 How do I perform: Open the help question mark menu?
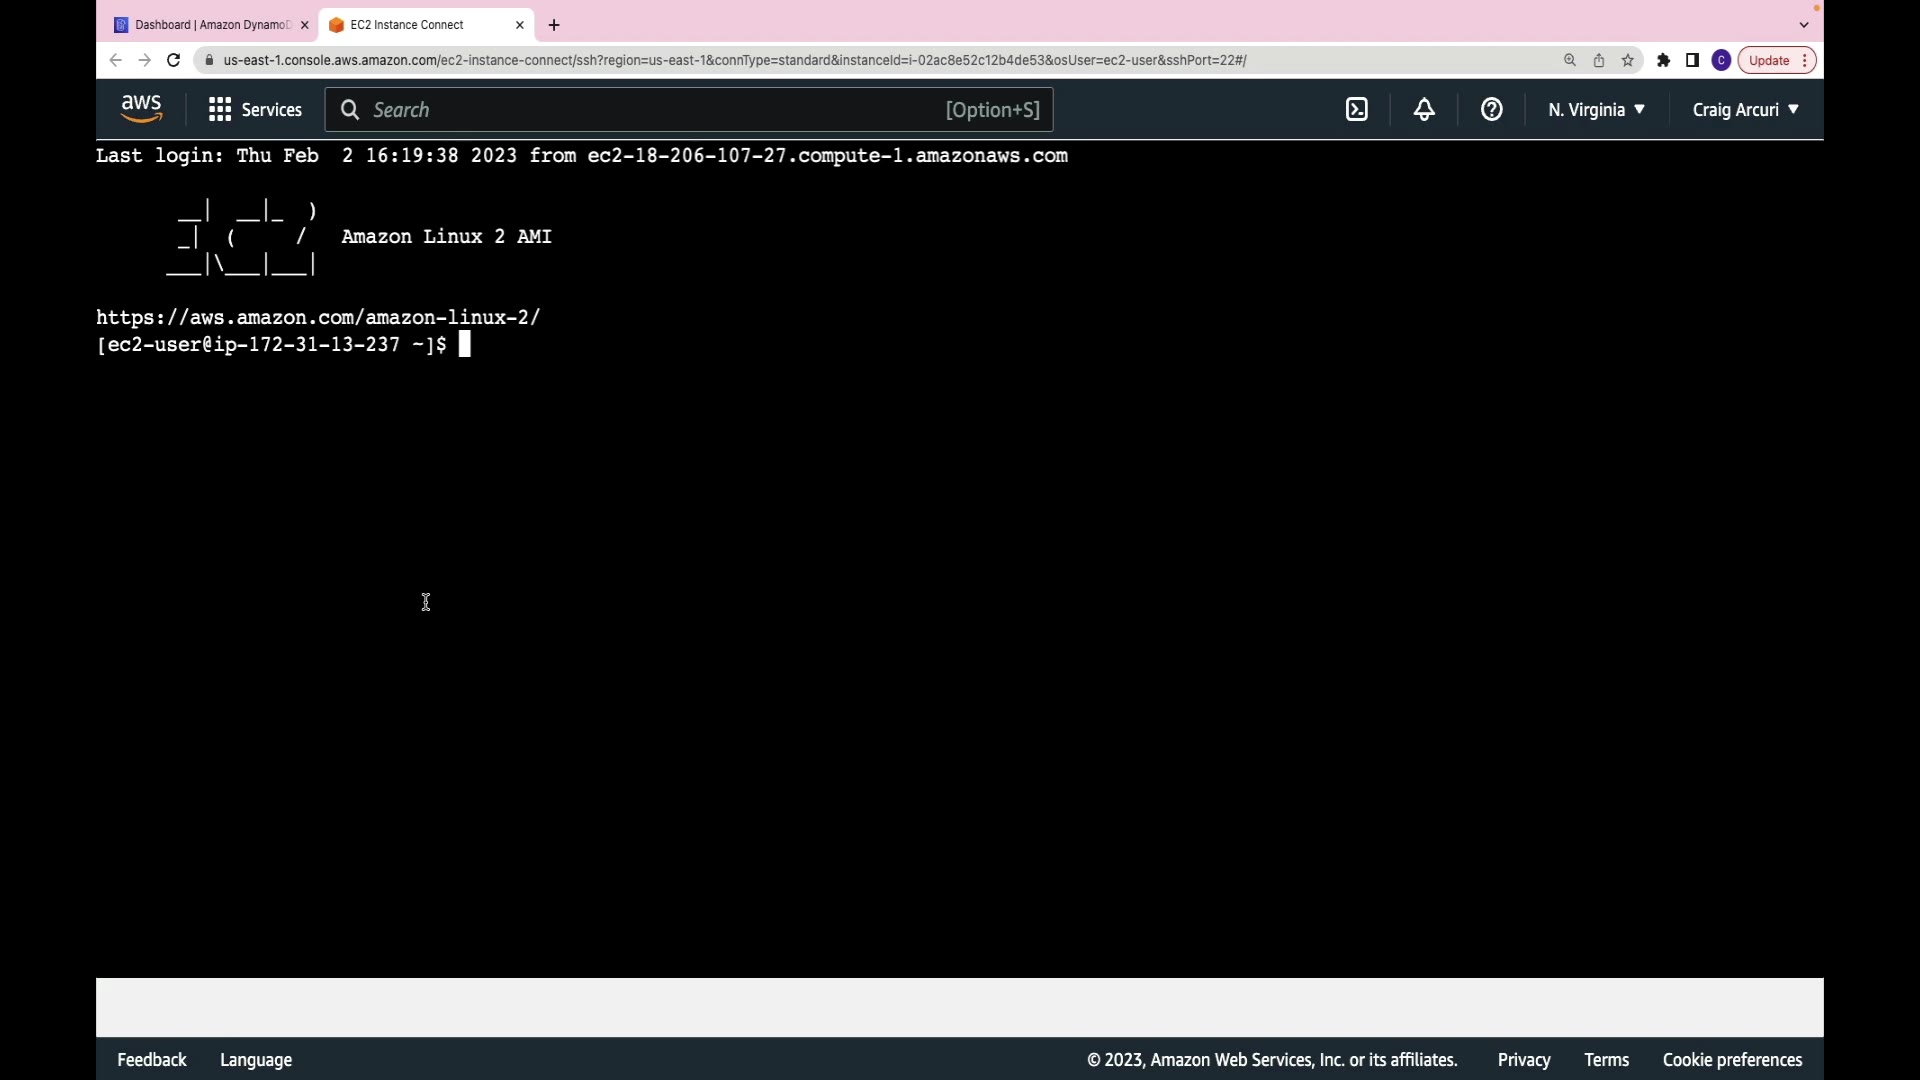pyautogui.click(x=1491, y=110)
